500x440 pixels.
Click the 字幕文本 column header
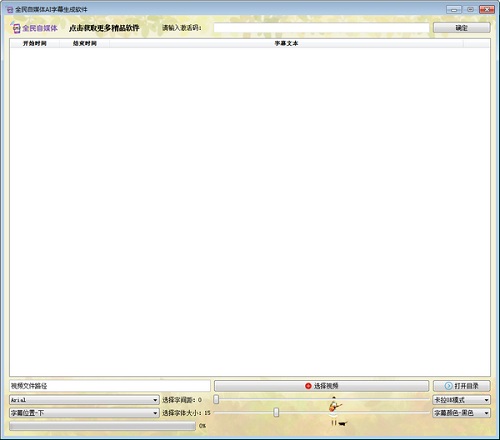click(286, 43)
